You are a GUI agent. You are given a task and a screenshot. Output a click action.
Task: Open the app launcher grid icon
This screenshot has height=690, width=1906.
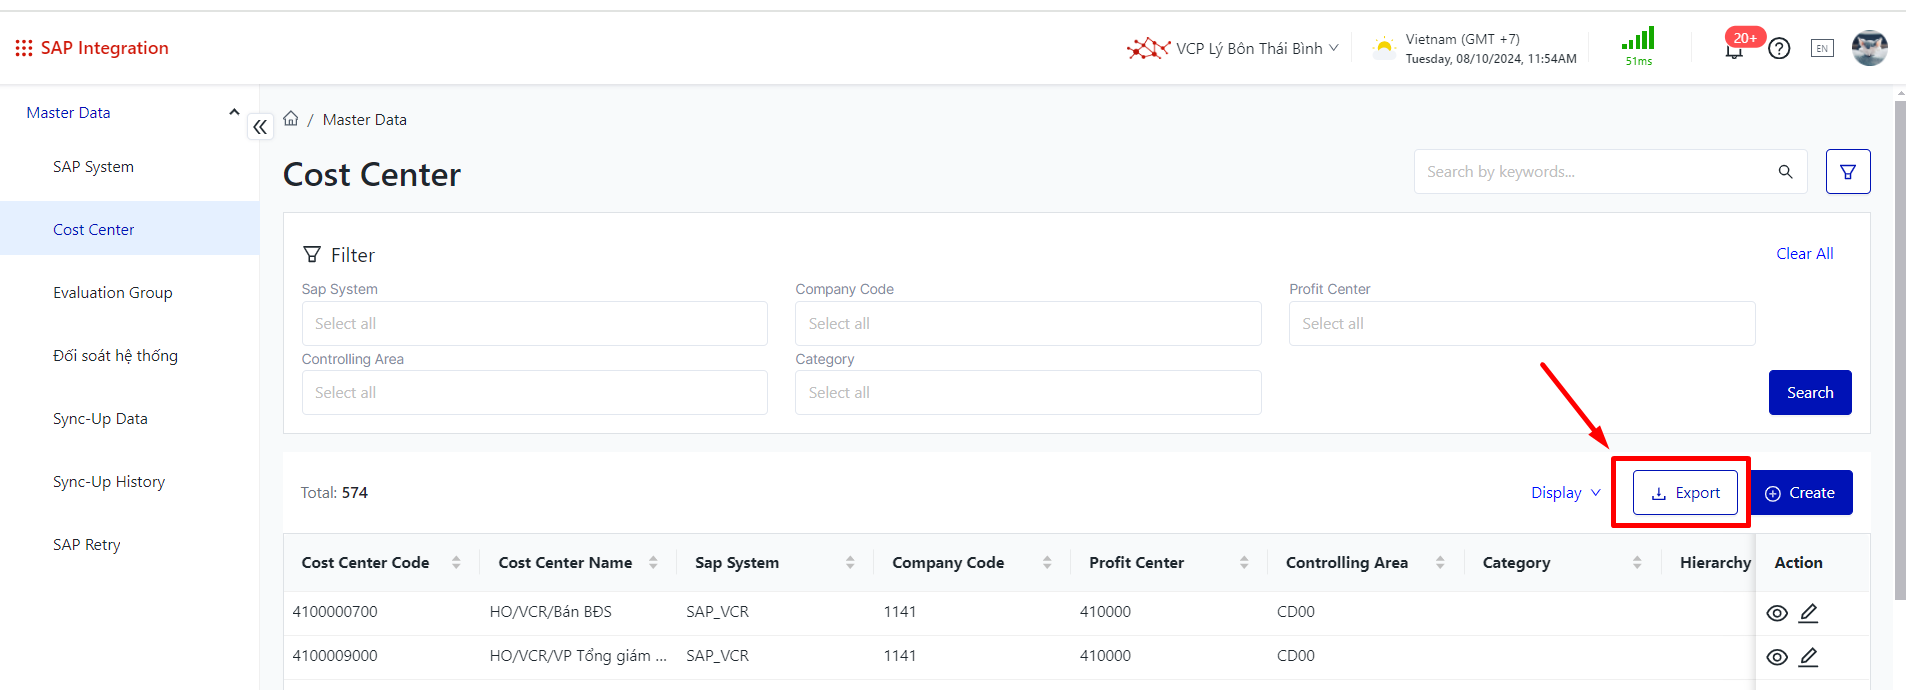click(x=23, y=48)
